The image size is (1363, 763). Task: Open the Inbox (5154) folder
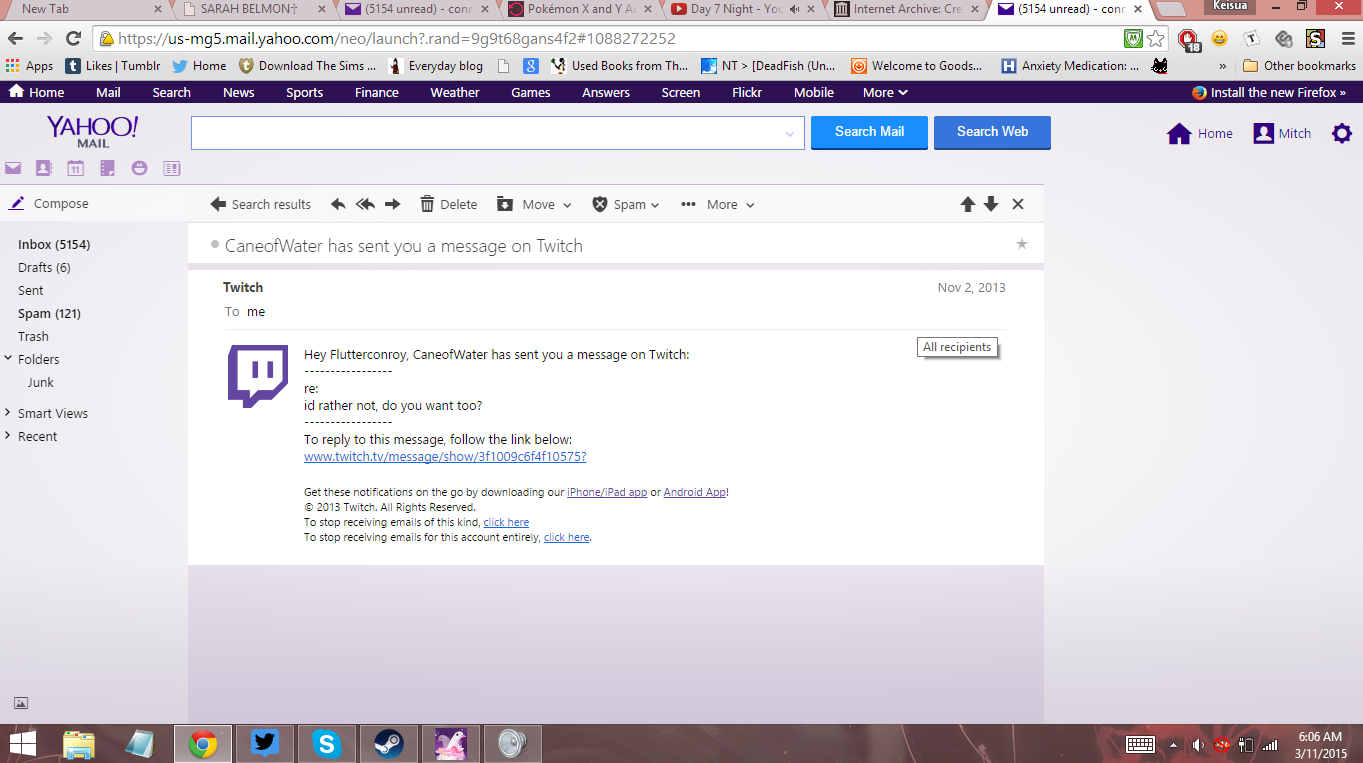(x=54, y=244)
